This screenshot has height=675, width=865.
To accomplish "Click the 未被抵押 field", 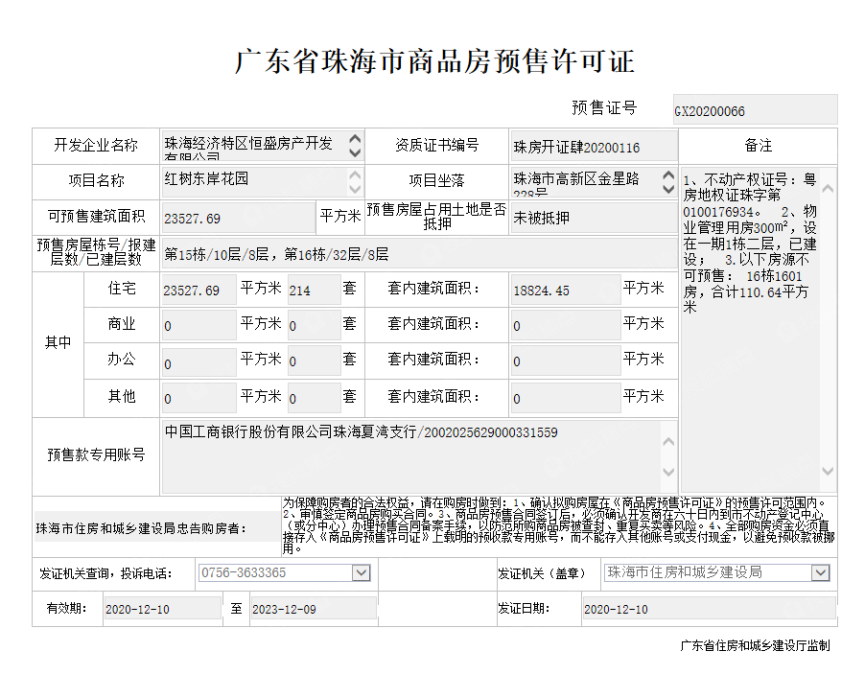I will [x=594, y=217].
